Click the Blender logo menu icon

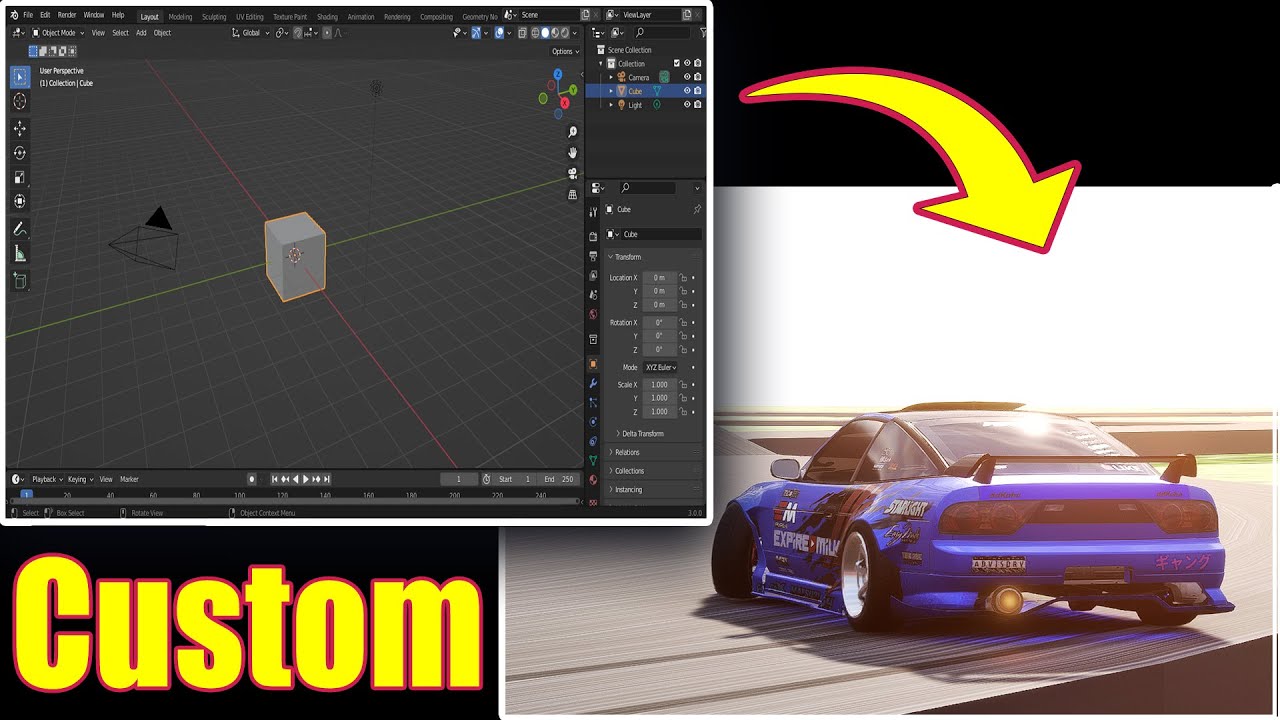(x=13, y=15)
